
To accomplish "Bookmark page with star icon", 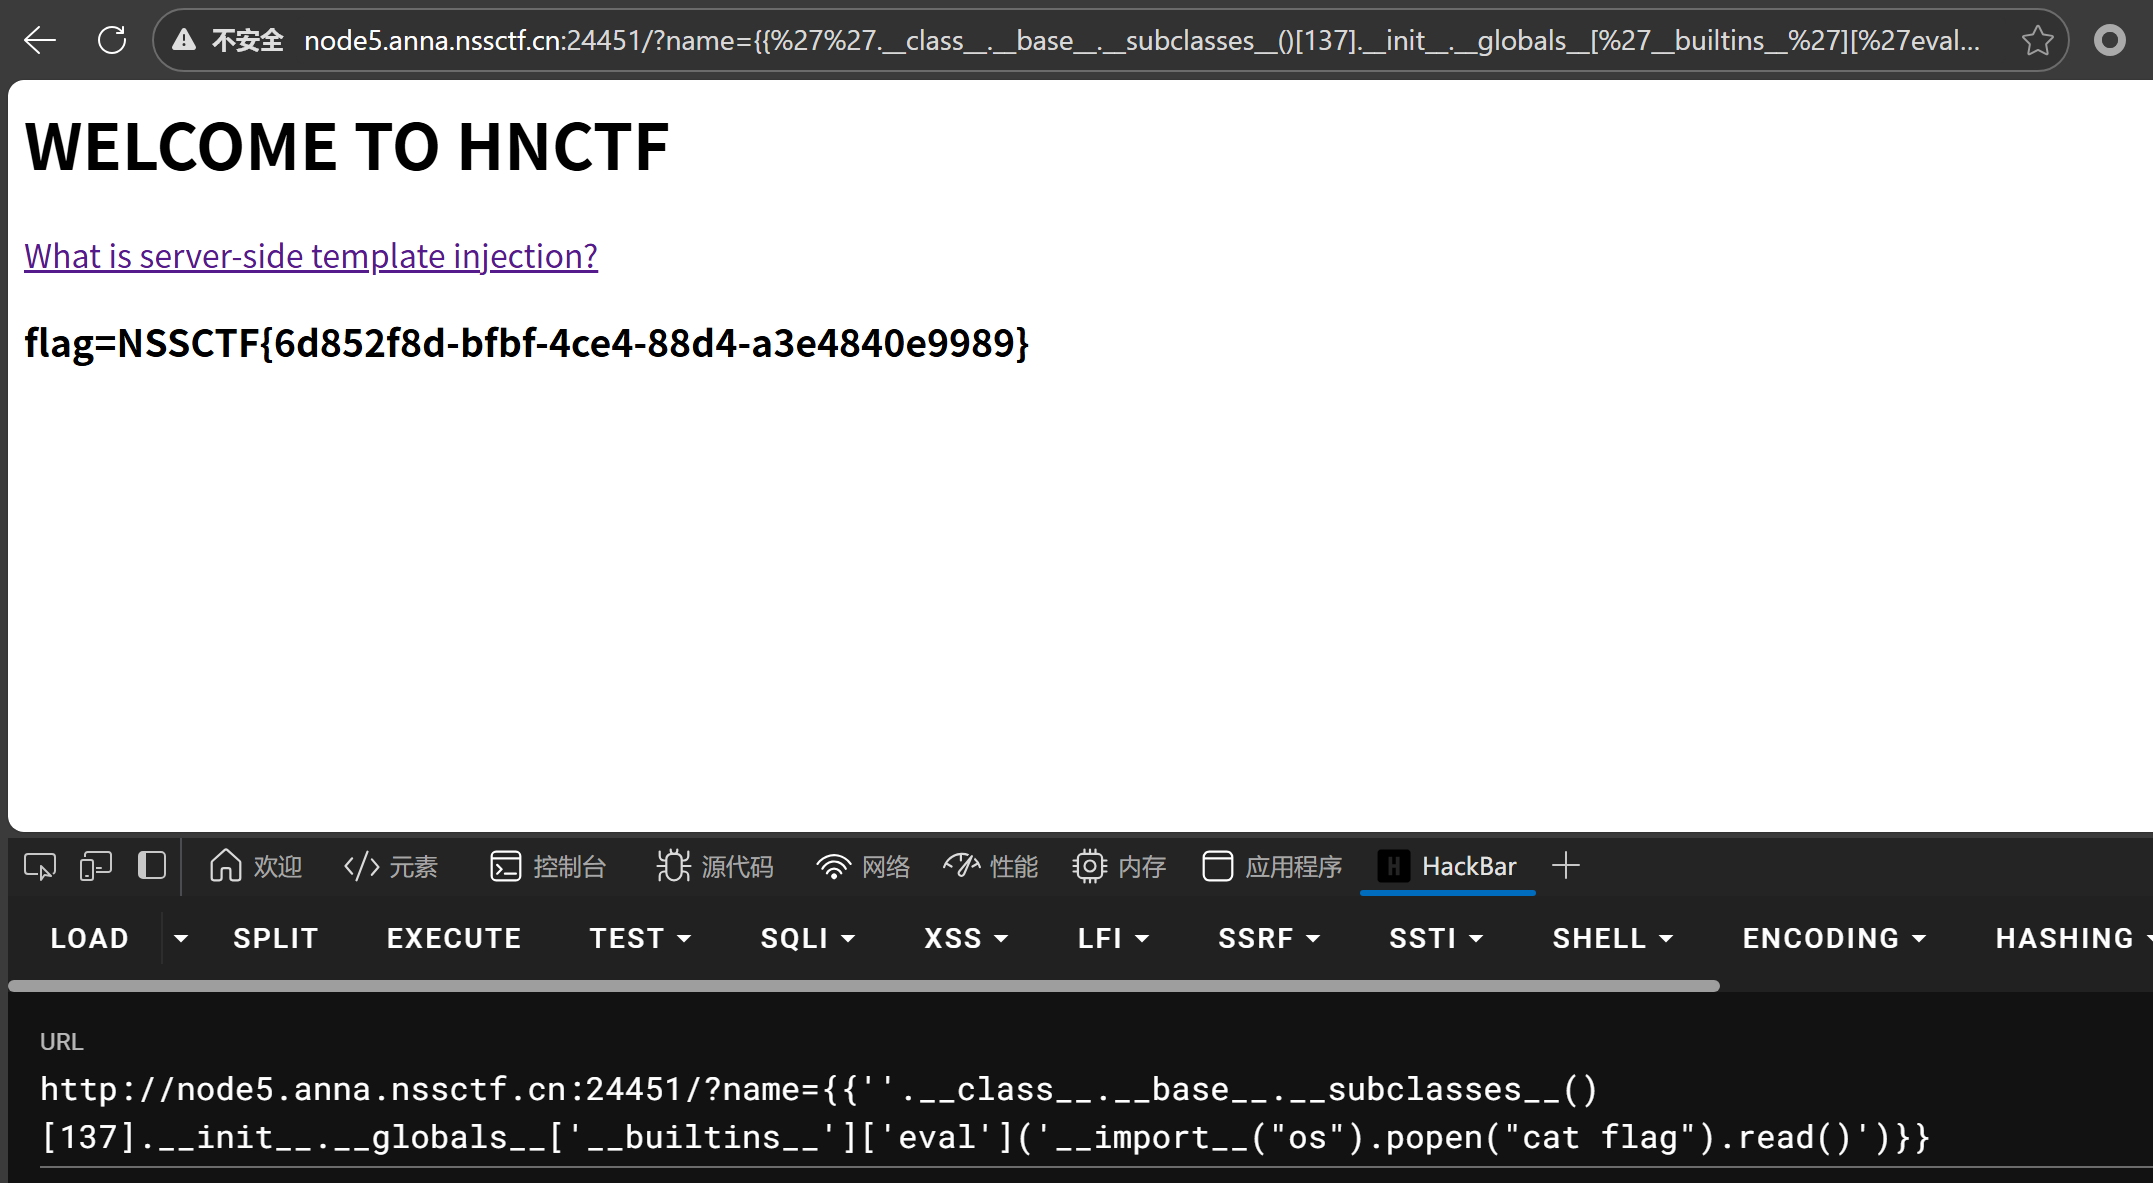I will click(x=2037, y=41).
